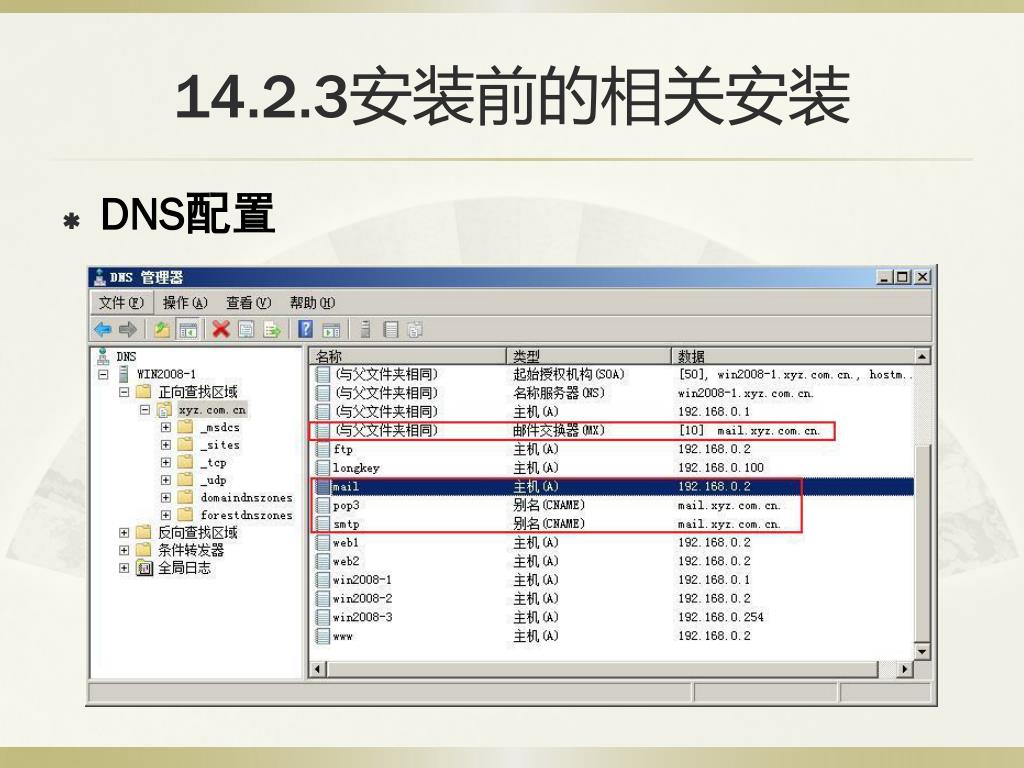Screen dimensions: 1024x768
Task: Select the mail host (A) record
Action: (x=613, y=487)
